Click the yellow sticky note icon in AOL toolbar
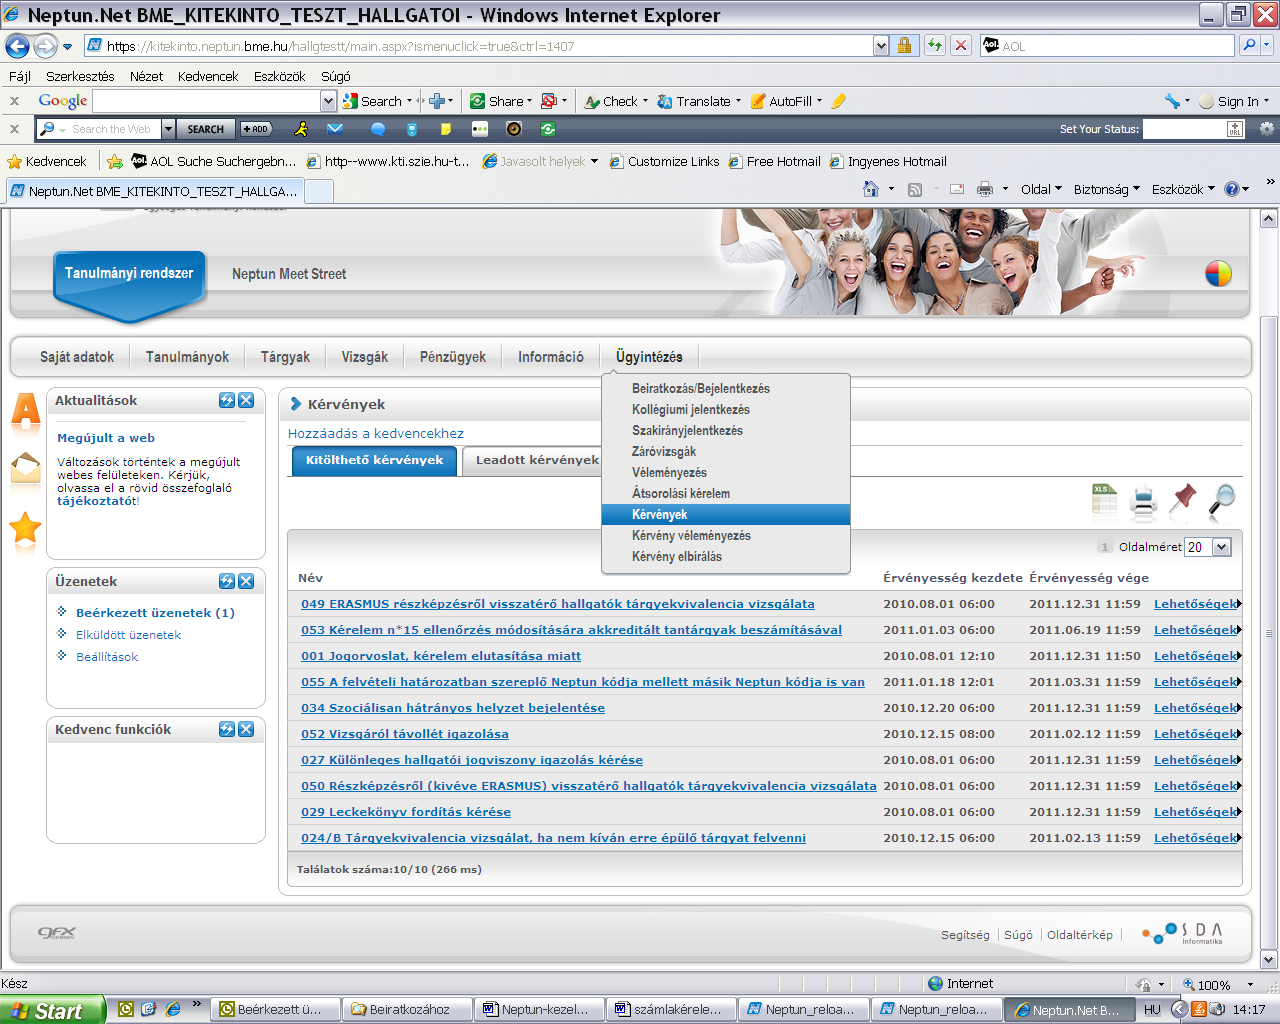1280x1024 pixels. tap(446, 129)
